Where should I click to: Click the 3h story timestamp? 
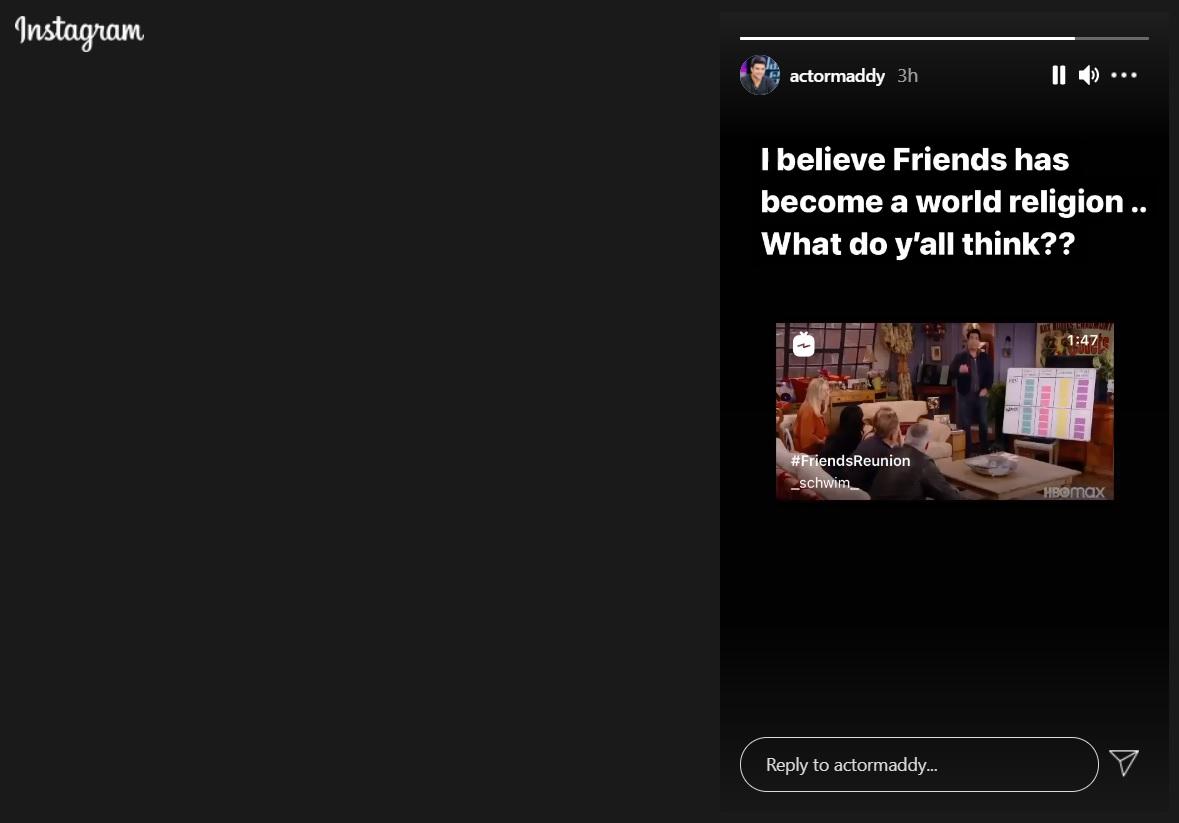pyautogui.click(x=908, y=76)
